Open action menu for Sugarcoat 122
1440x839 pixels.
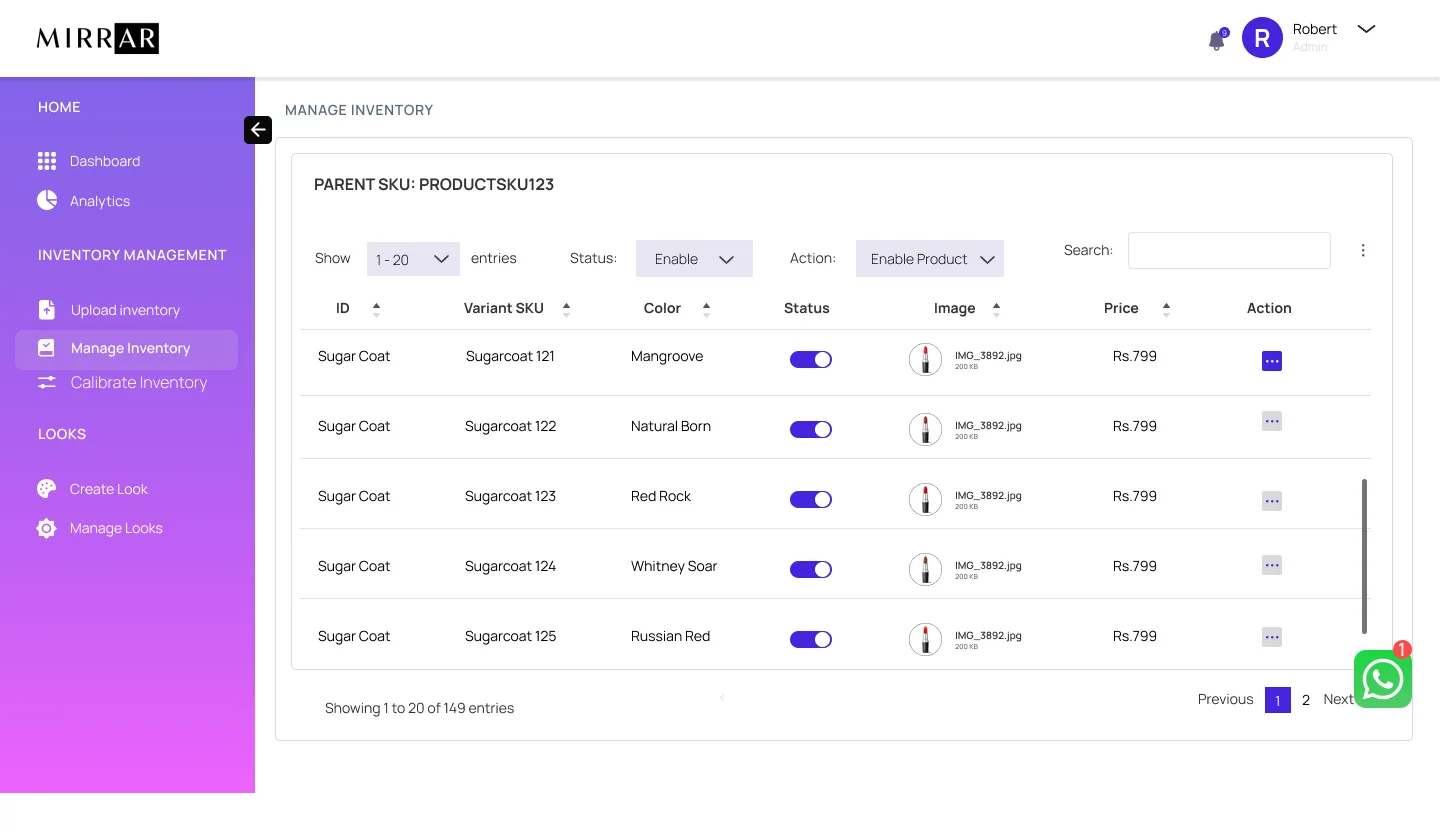pyautogui.click(x=1272, y=421)
